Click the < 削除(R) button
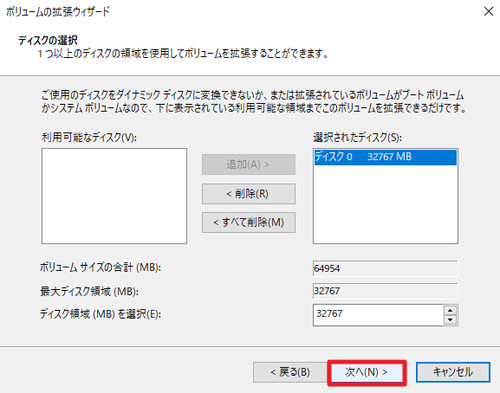 (249, 194)
